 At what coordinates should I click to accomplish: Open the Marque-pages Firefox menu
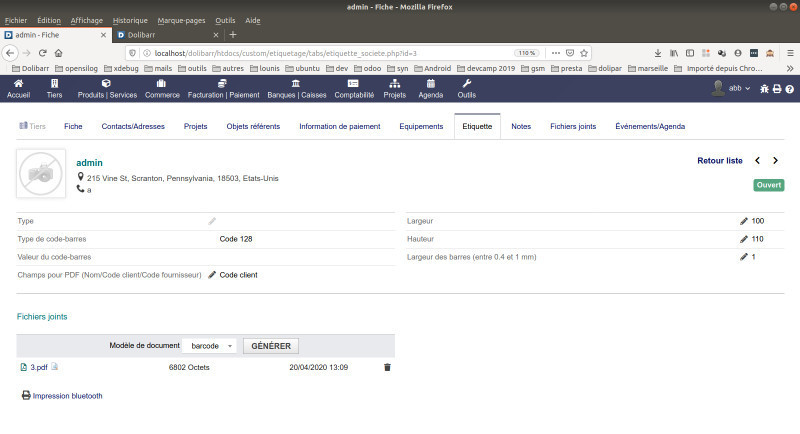181,20
